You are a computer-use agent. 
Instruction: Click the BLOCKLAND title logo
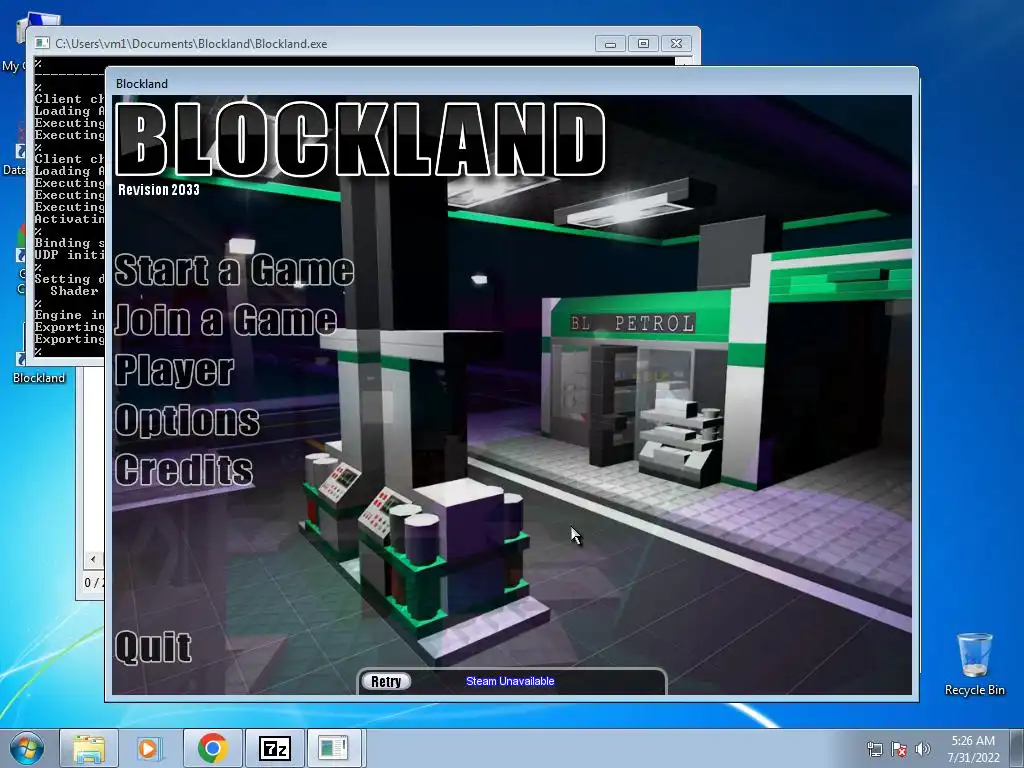click(360, 139)
